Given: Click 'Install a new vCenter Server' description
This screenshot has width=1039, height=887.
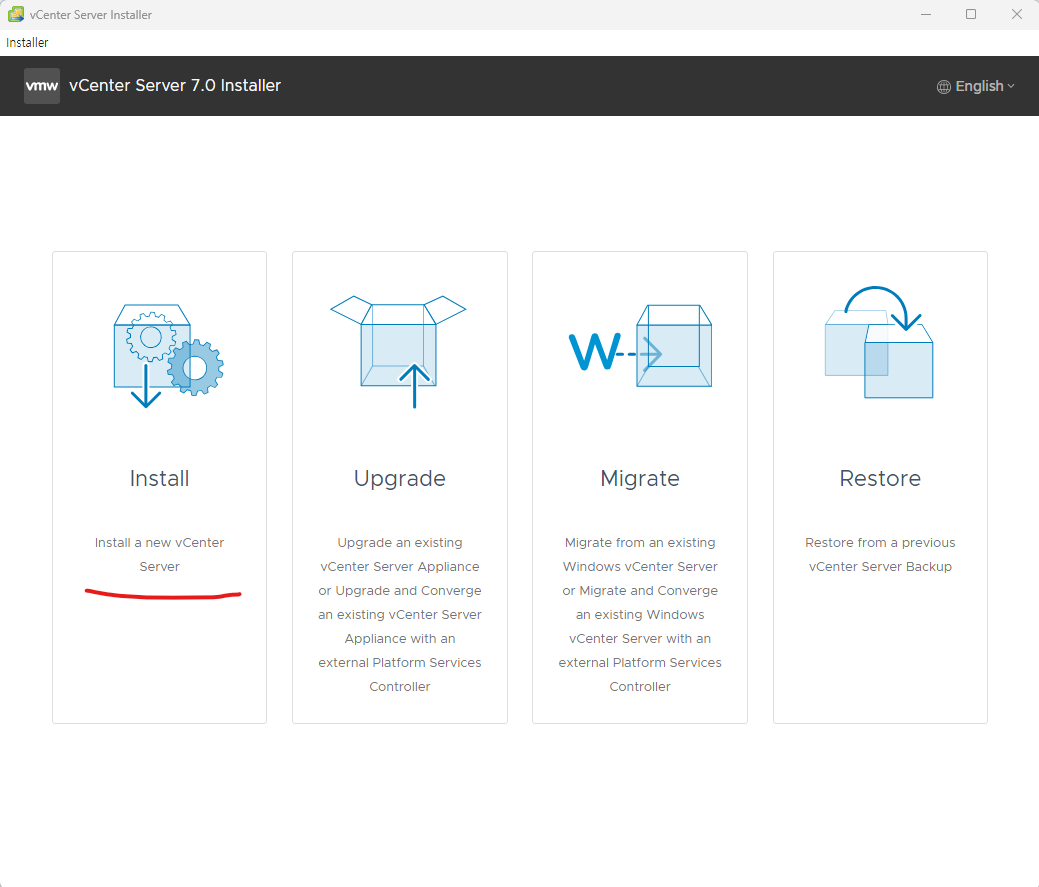Looking at the screenshot, I should coord(160,554).
